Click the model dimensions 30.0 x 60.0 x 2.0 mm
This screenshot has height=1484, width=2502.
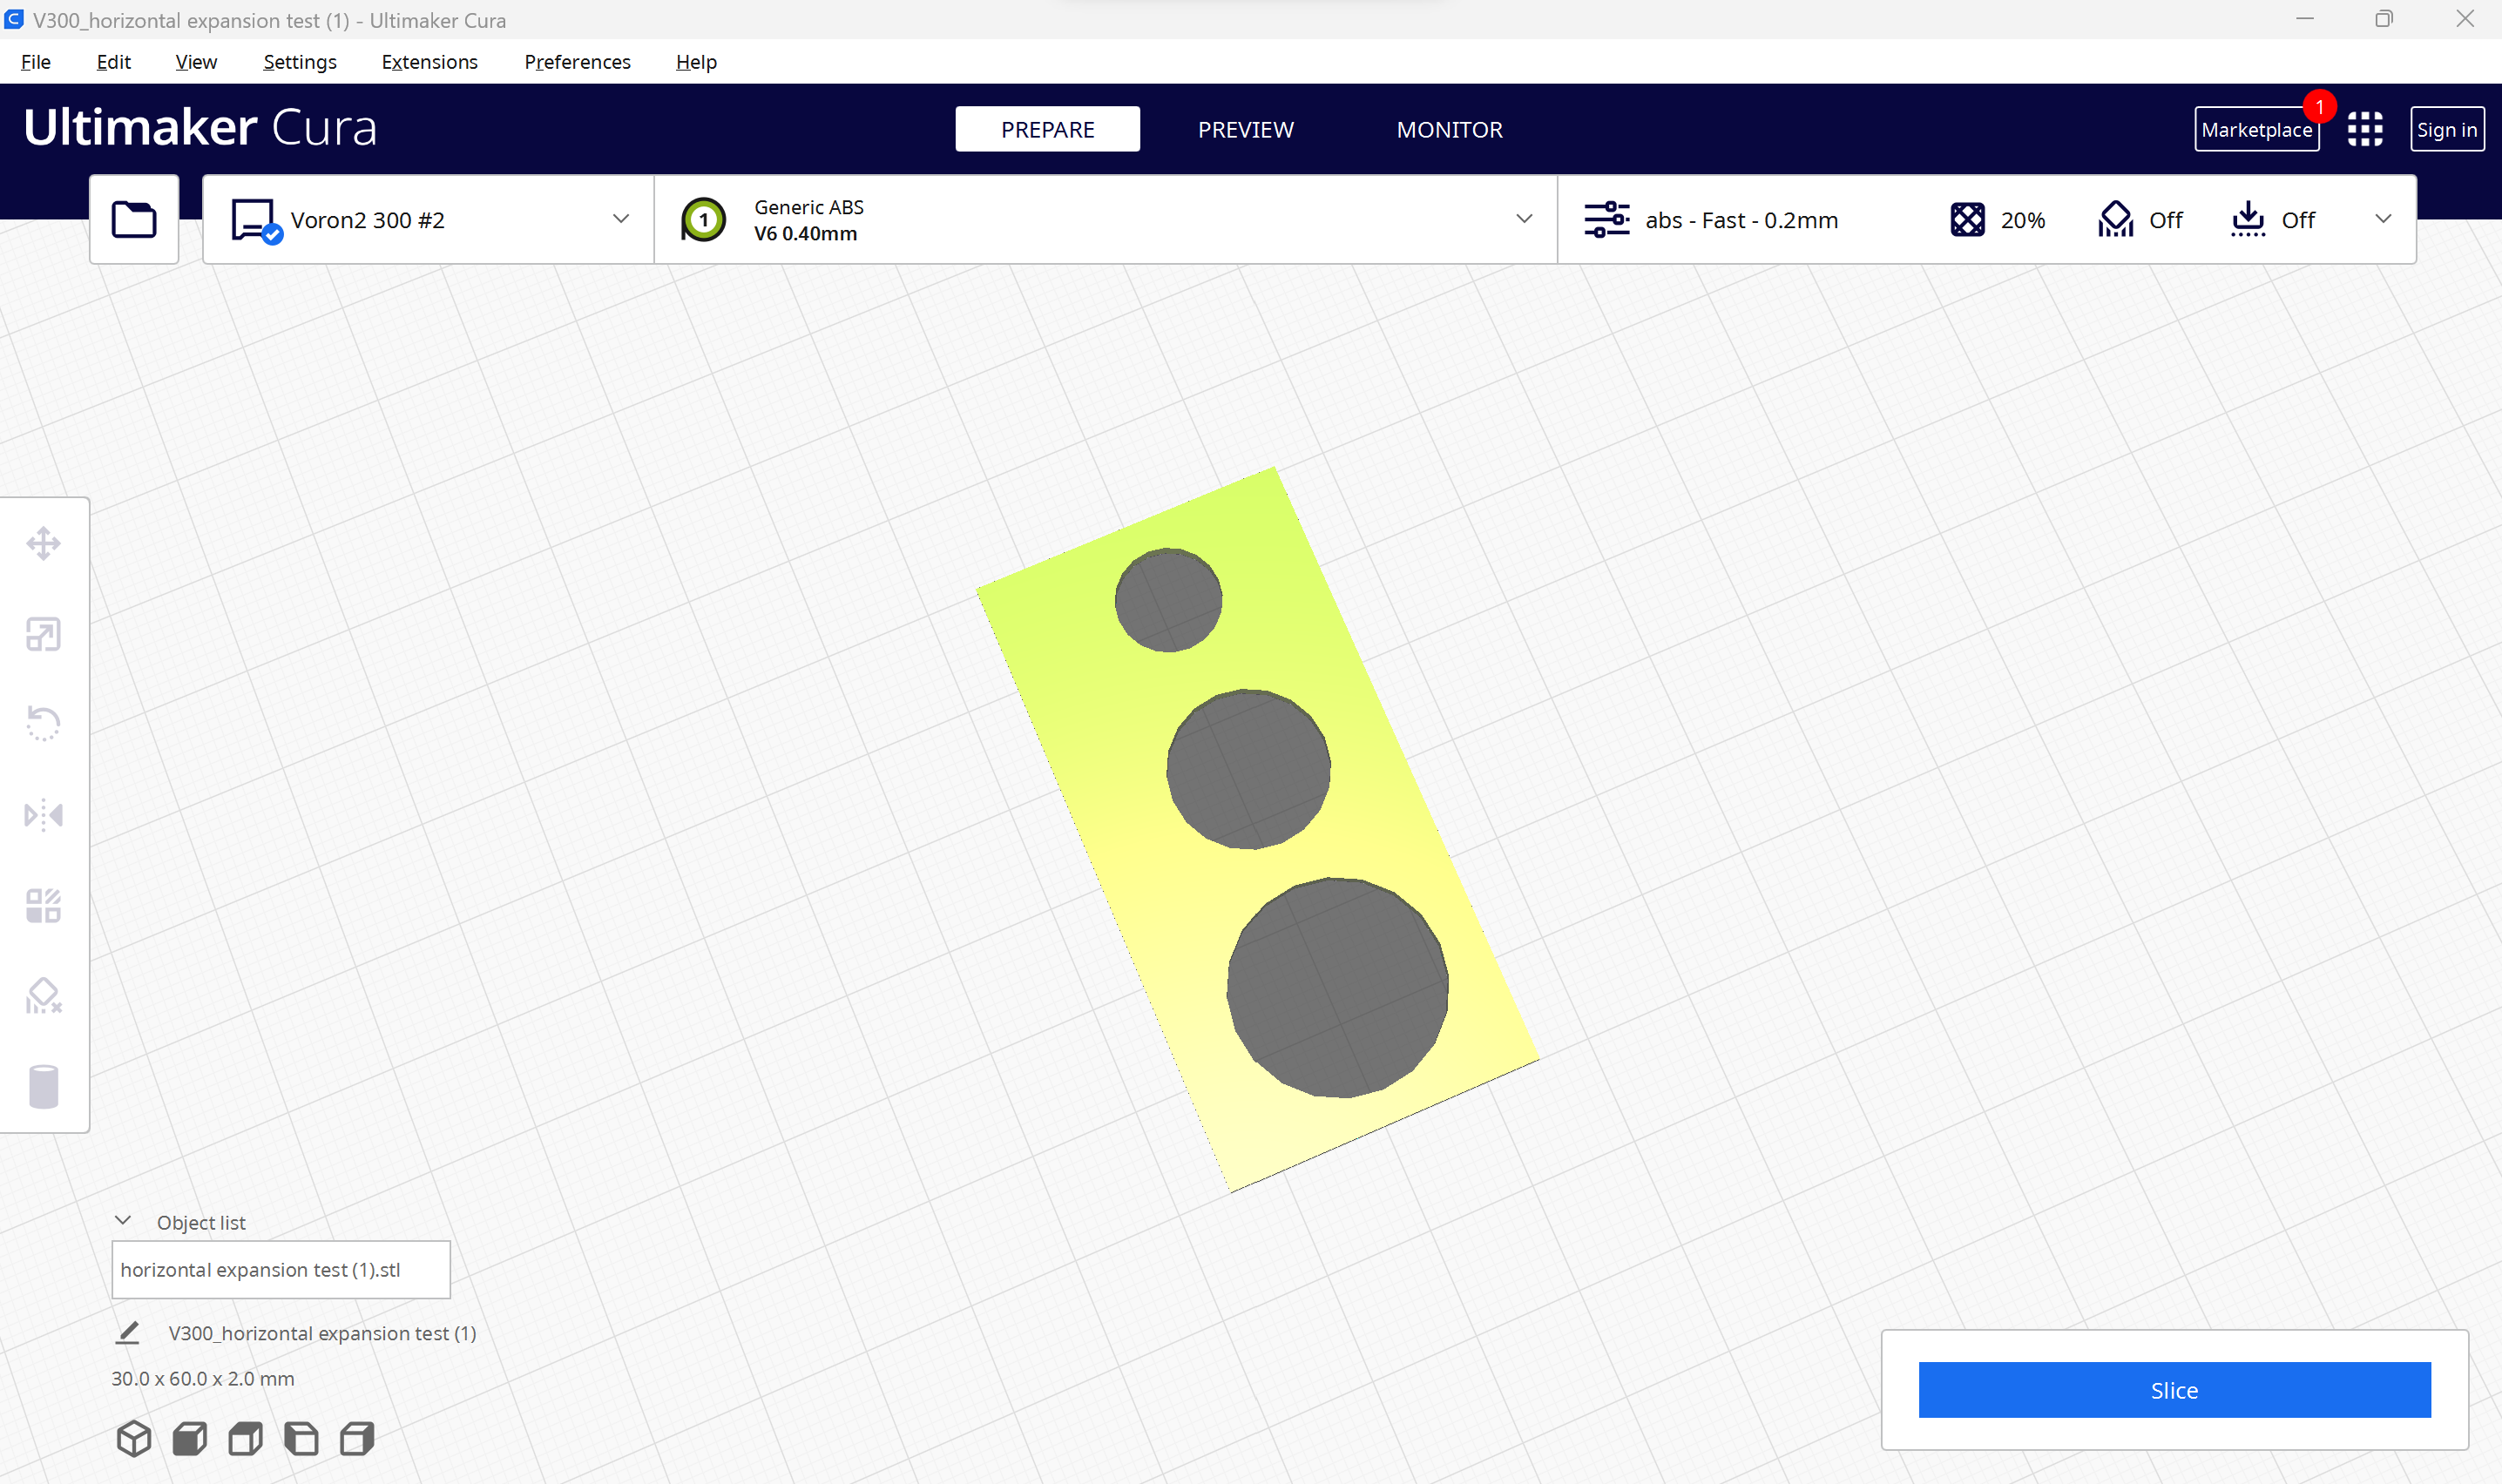click(x=203, y=1378)
